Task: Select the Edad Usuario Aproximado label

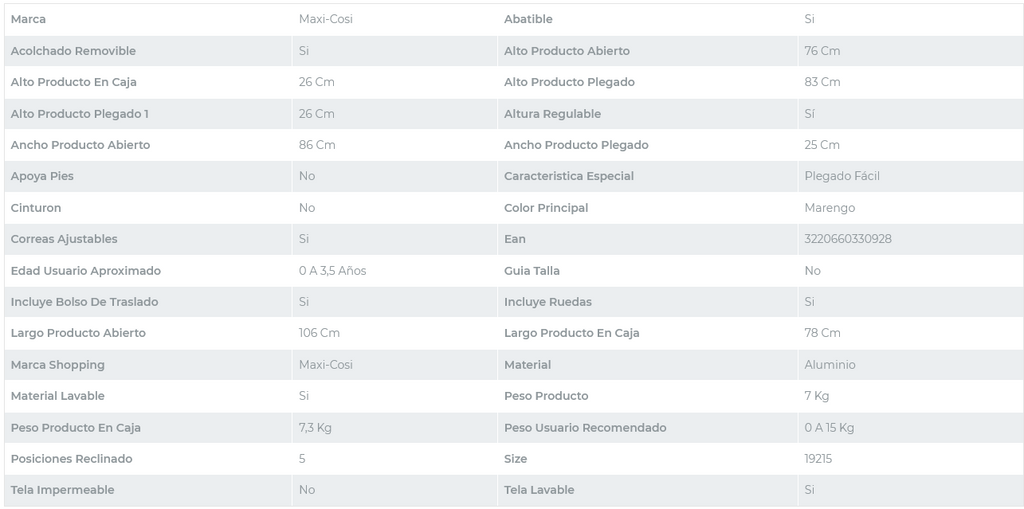Action: click(85, 271)
